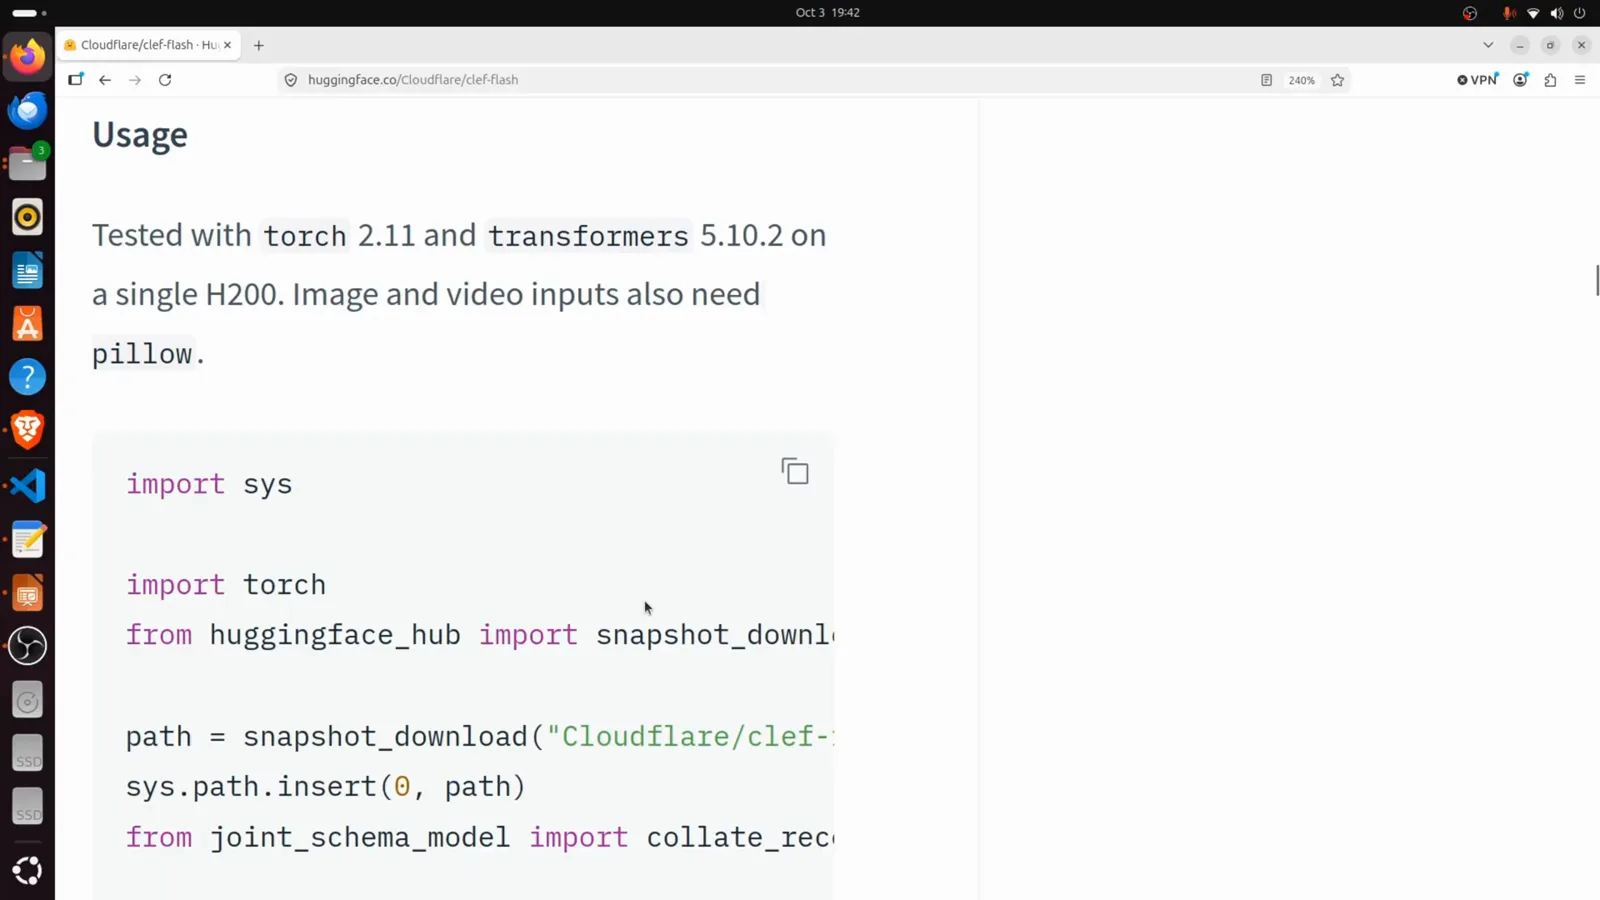Viewport: 1600px width, 900px height.
Task: Open a new browser tab
Action: point(259,45)
